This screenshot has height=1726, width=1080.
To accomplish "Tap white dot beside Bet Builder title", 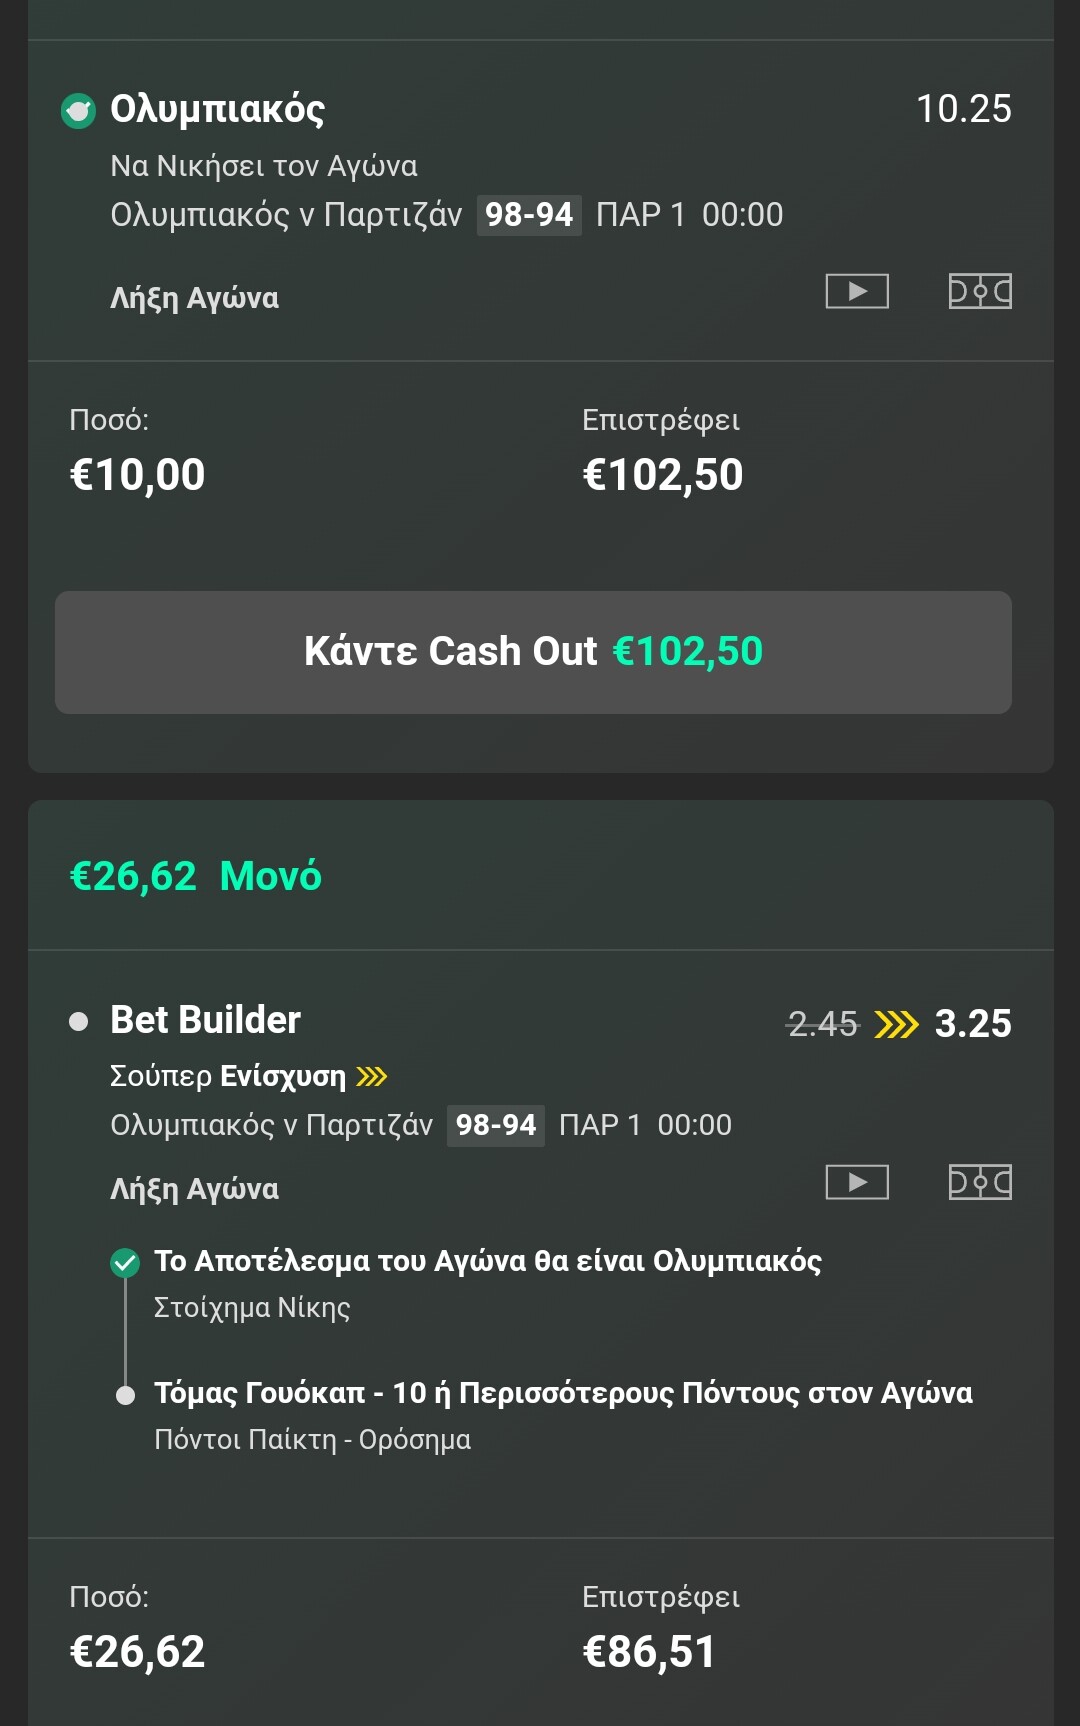I will (78, 1021).
